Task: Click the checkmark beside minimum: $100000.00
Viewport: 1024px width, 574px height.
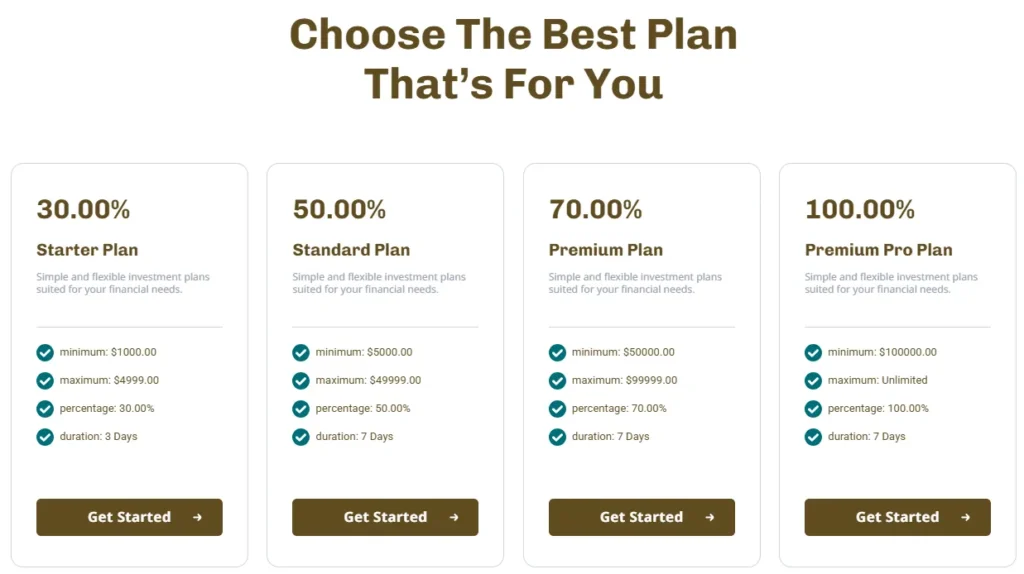Action: click(813, 352)
